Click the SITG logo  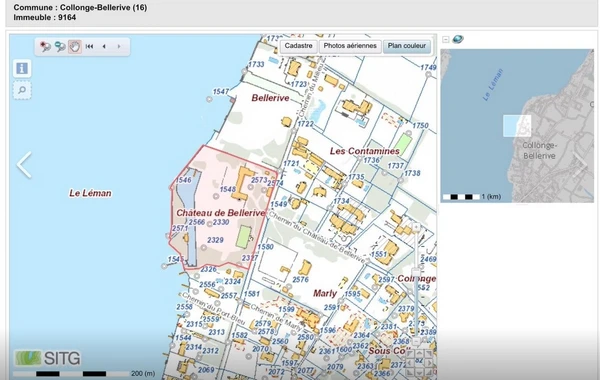(x=47, y=358)
